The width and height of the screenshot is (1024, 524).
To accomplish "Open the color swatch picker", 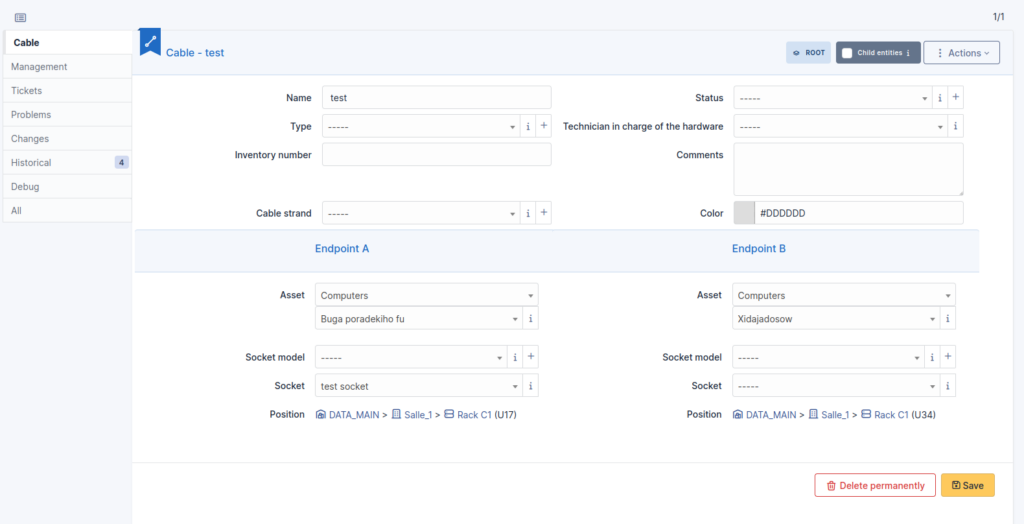I will [x=744, y=212].
